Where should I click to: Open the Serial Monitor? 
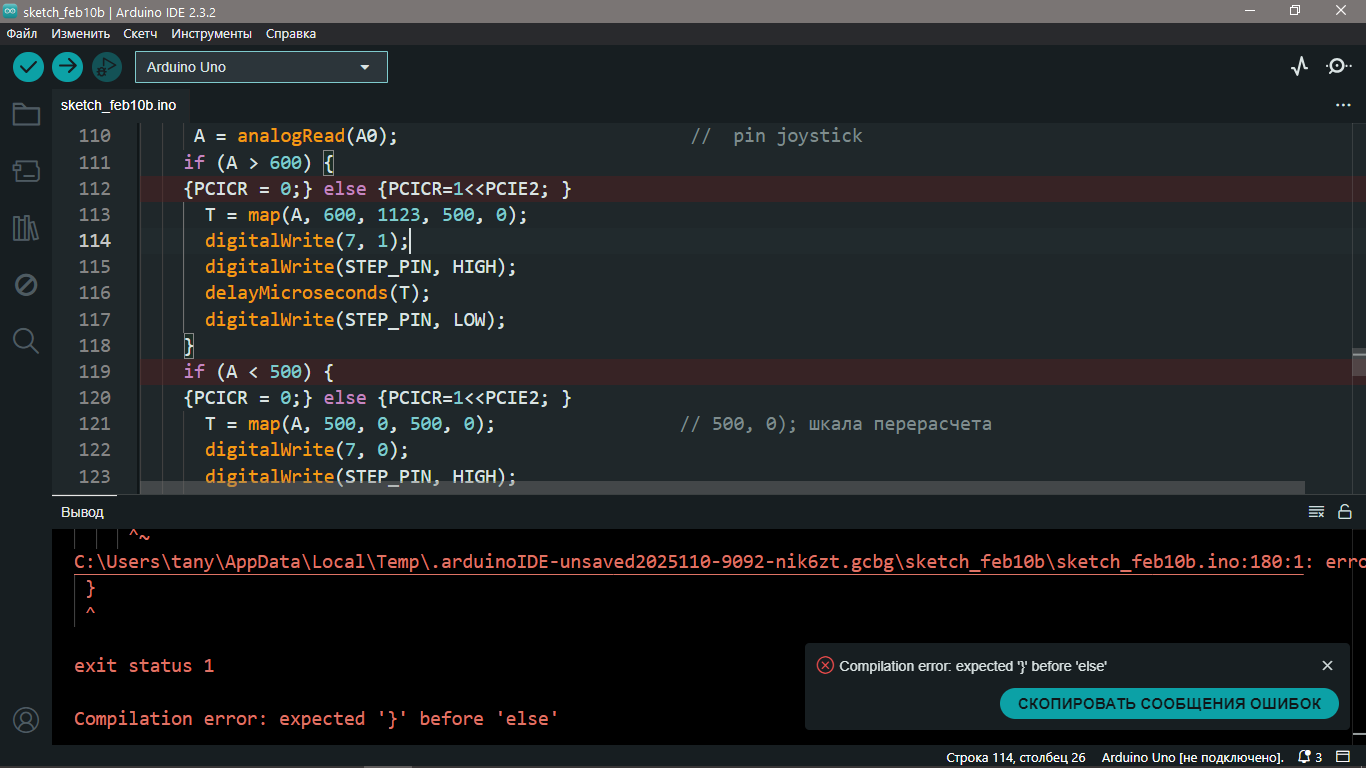(1338, 67)
